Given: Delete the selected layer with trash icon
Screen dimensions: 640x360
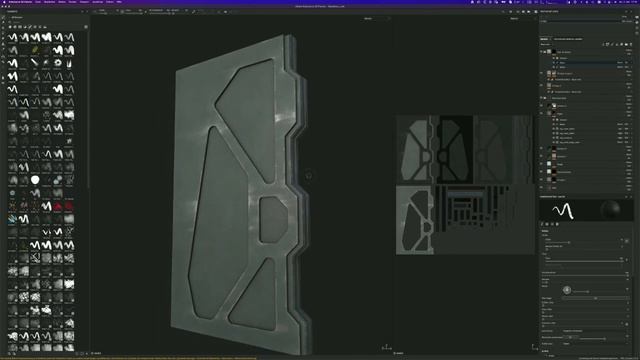Looking at the screenshot, I should click(631, 44).
